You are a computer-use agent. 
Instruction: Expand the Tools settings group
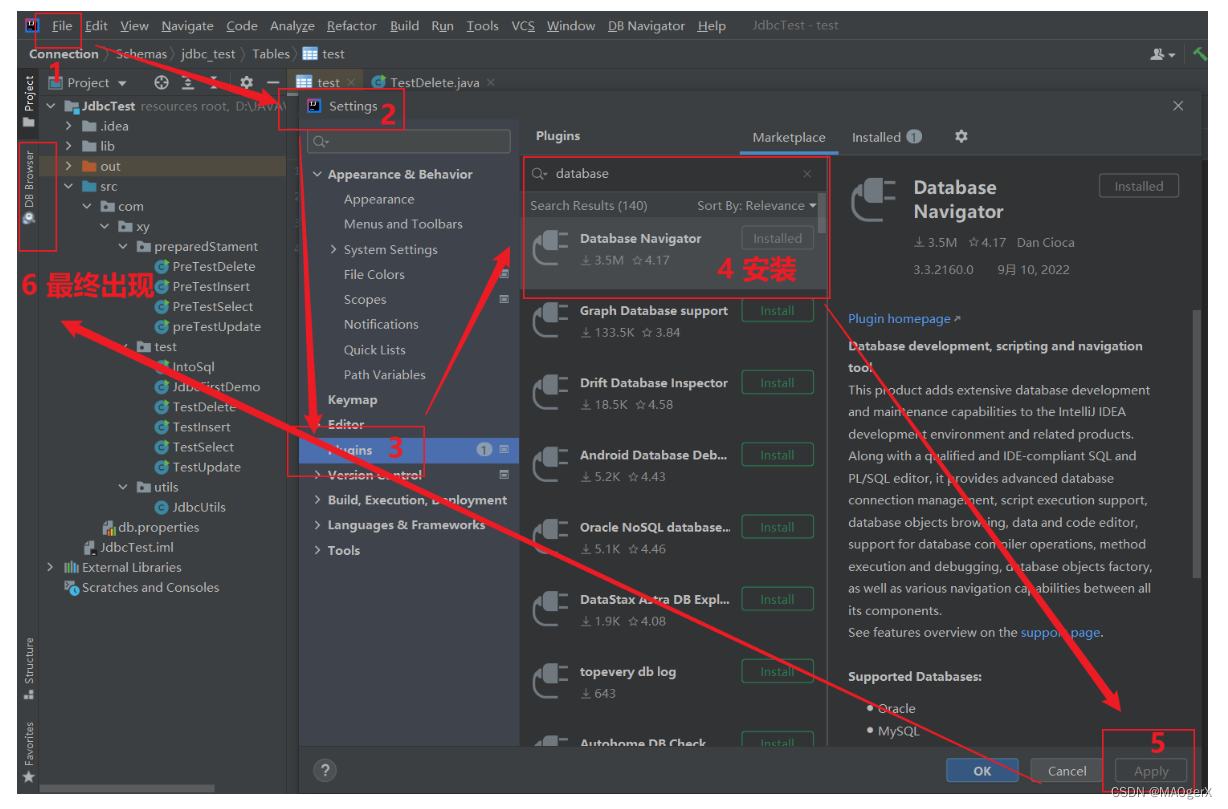(318, 550)
